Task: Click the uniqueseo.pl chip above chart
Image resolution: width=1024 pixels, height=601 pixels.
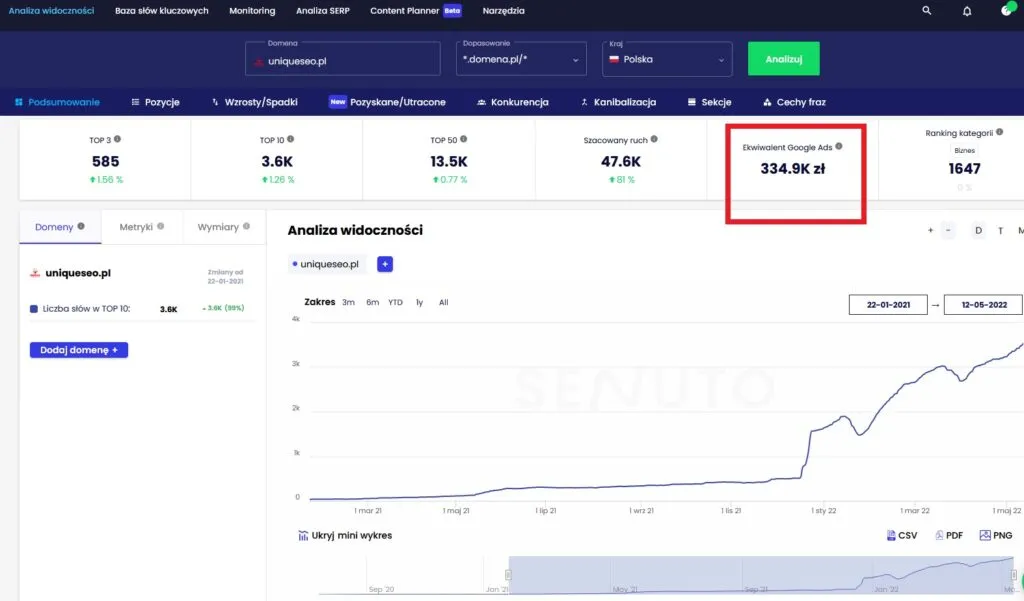Action: pyautogui.click(x=325, y=264)
